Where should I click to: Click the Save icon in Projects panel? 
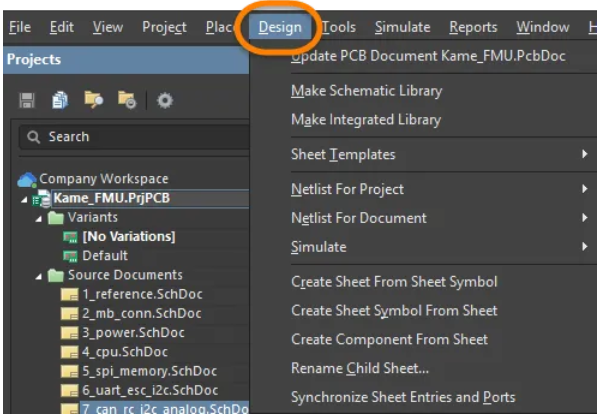pos(27,101)
